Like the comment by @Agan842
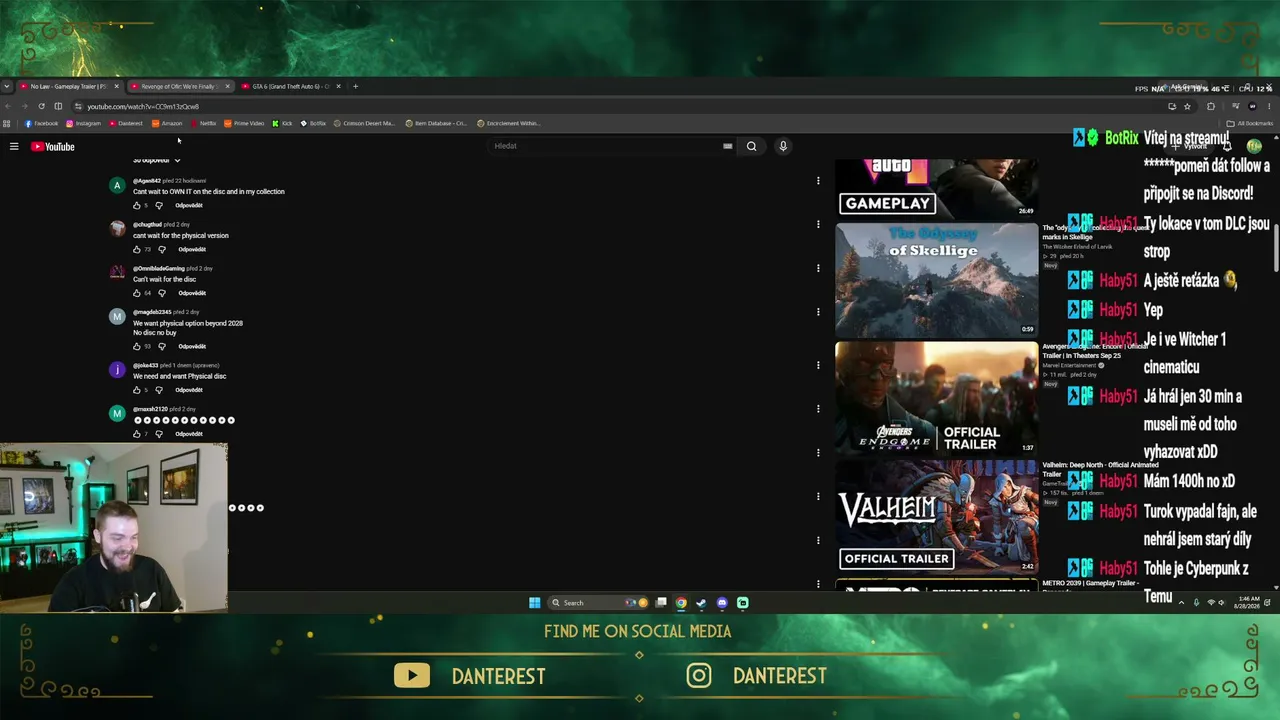This screenshot has height=720, width=1280. click(x=137, y=206)
